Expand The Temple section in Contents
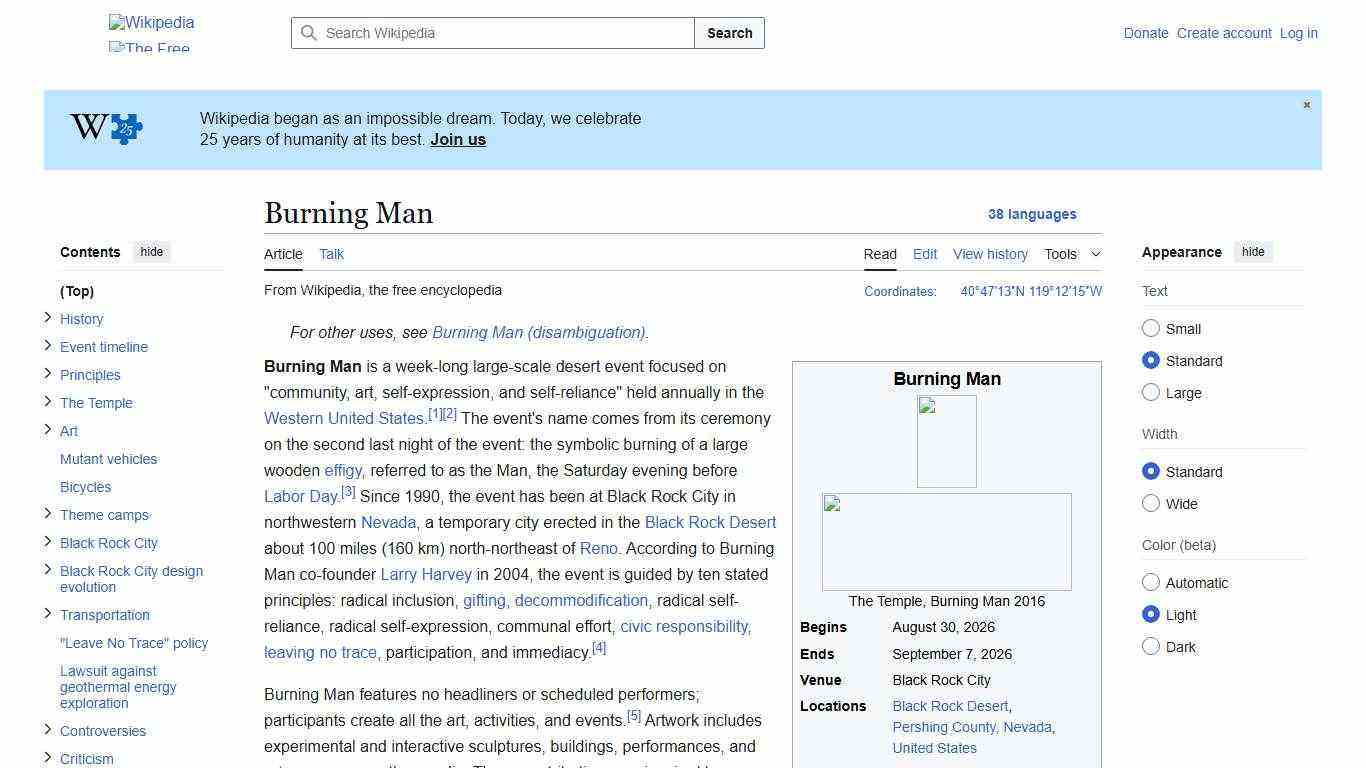 [48, 402]
